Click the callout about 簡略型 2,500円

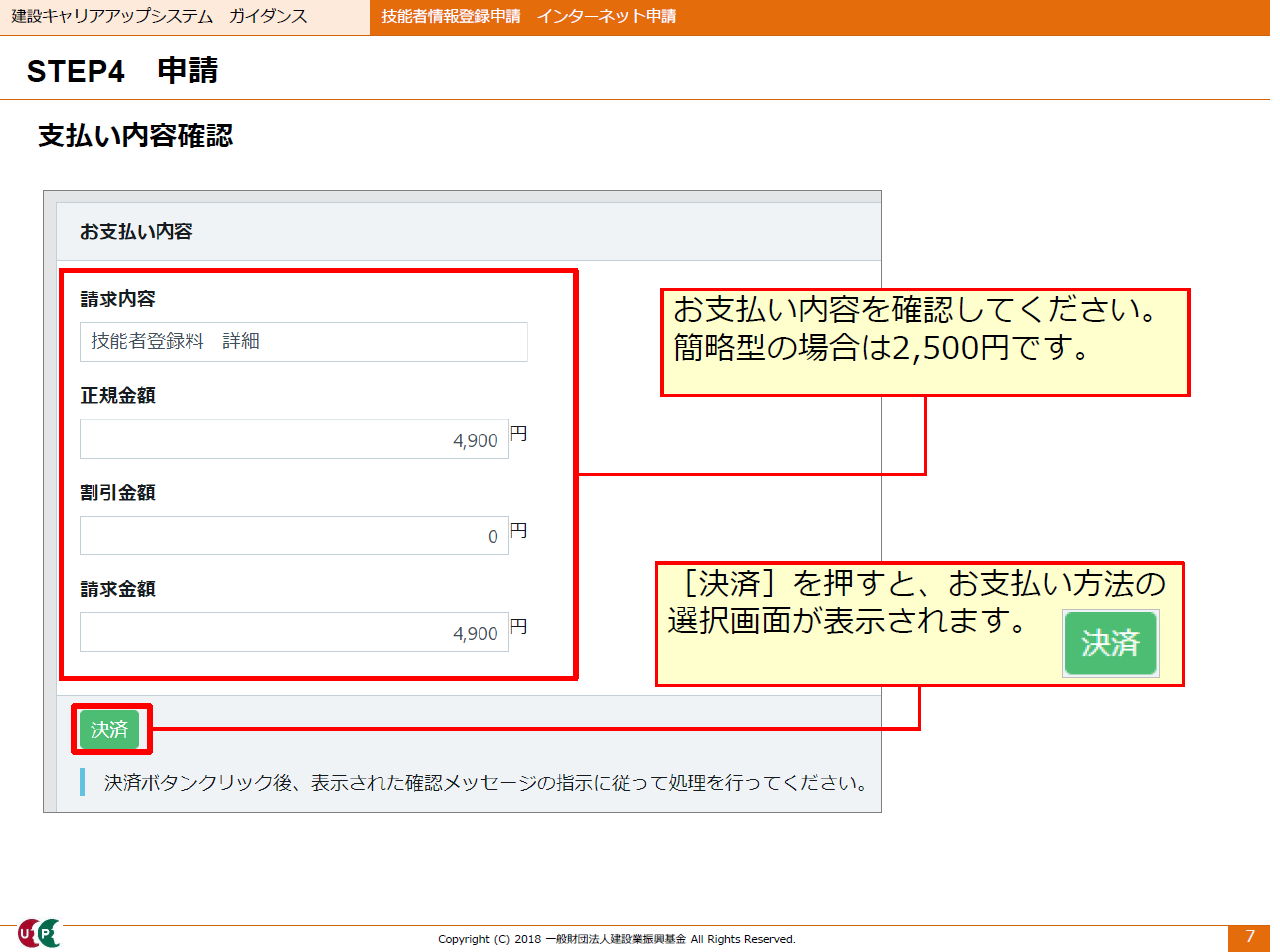tap(925, 342)
